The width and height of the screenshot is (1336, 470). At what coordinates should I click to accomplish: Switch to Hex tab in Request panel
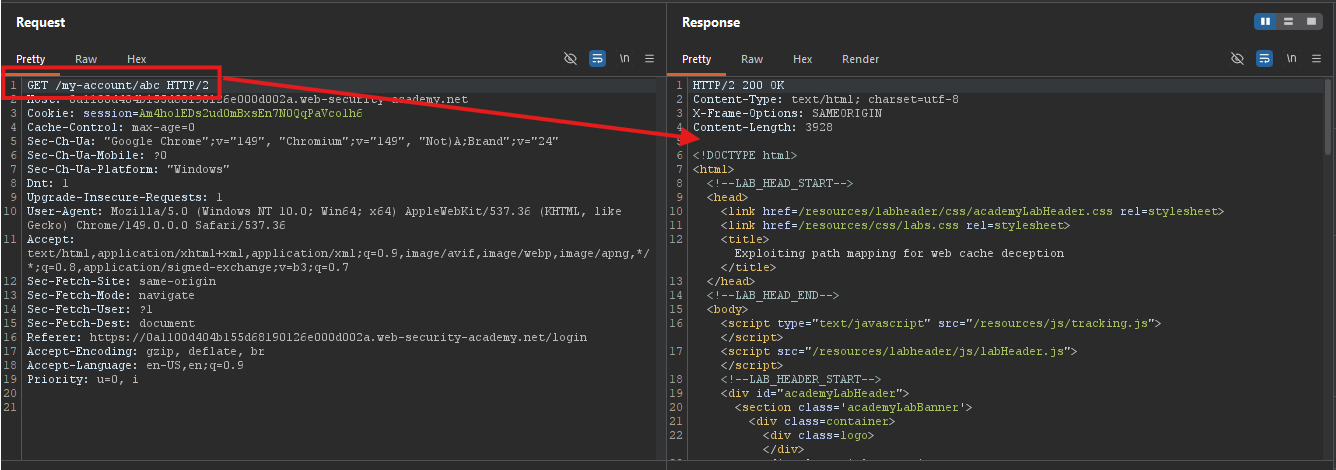(x=136, y=59)
